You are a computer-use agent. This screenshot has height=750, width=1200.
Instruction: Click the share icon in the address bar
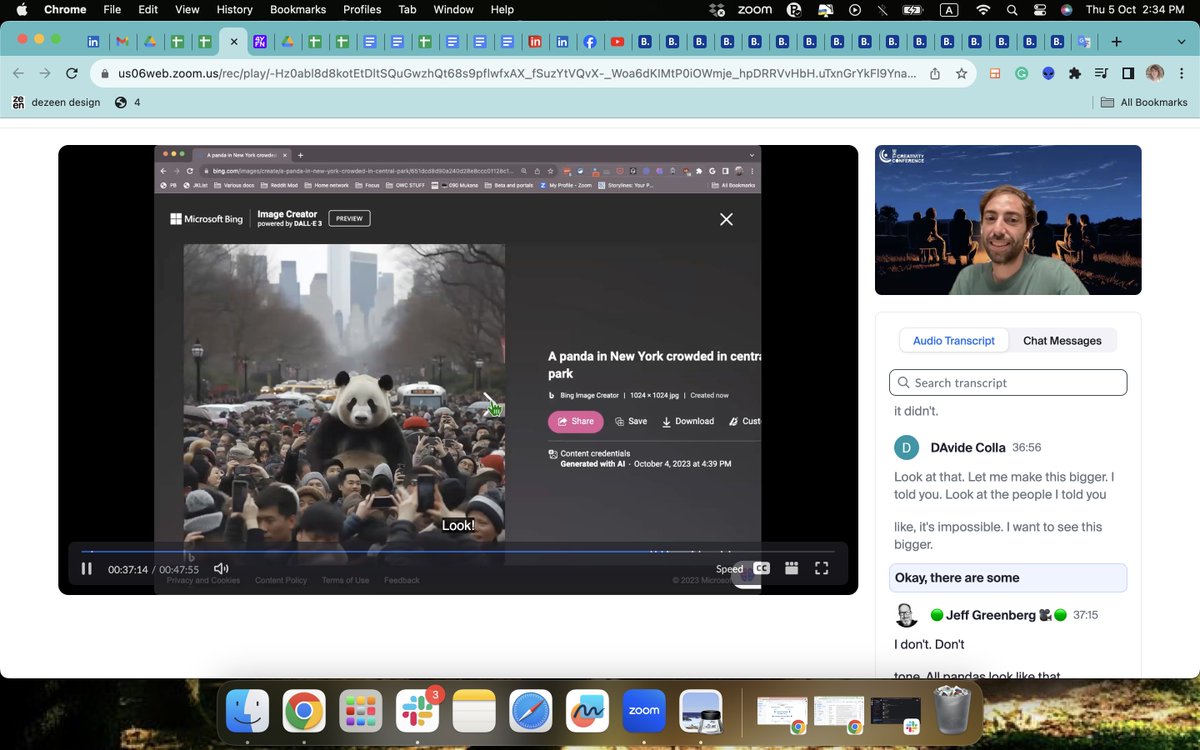coord(934,73)
